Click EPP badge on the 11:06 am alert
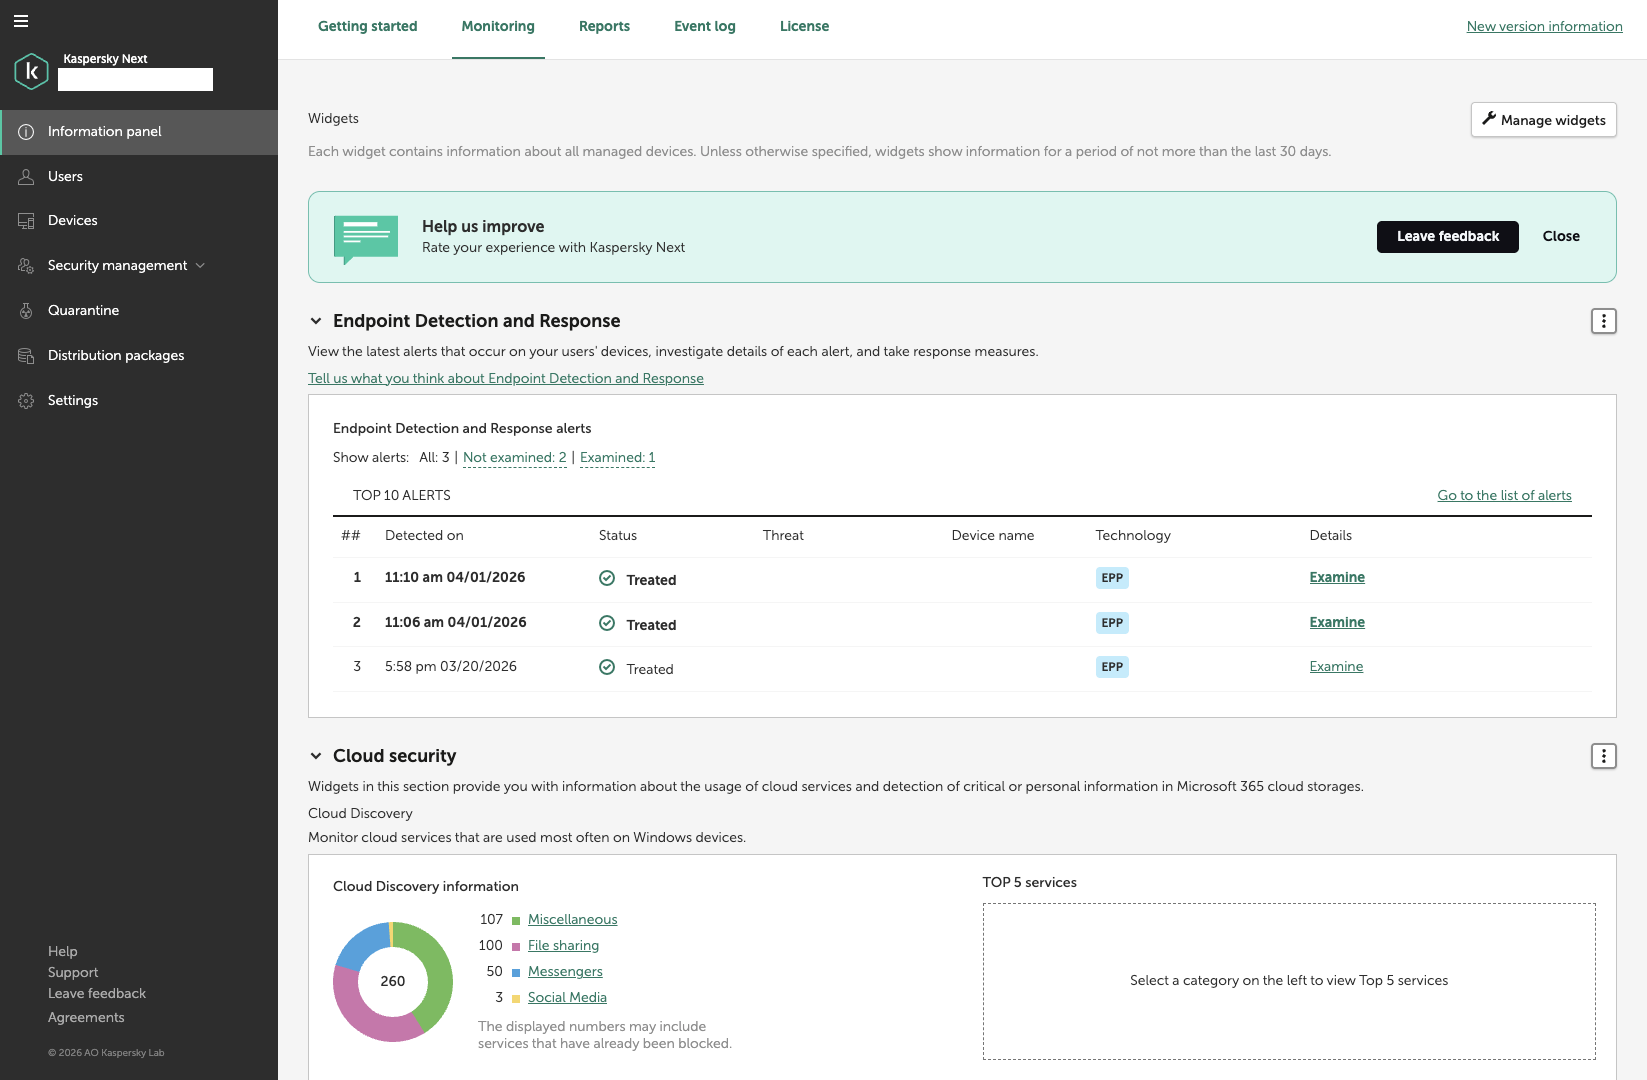 coord(1112,623)
